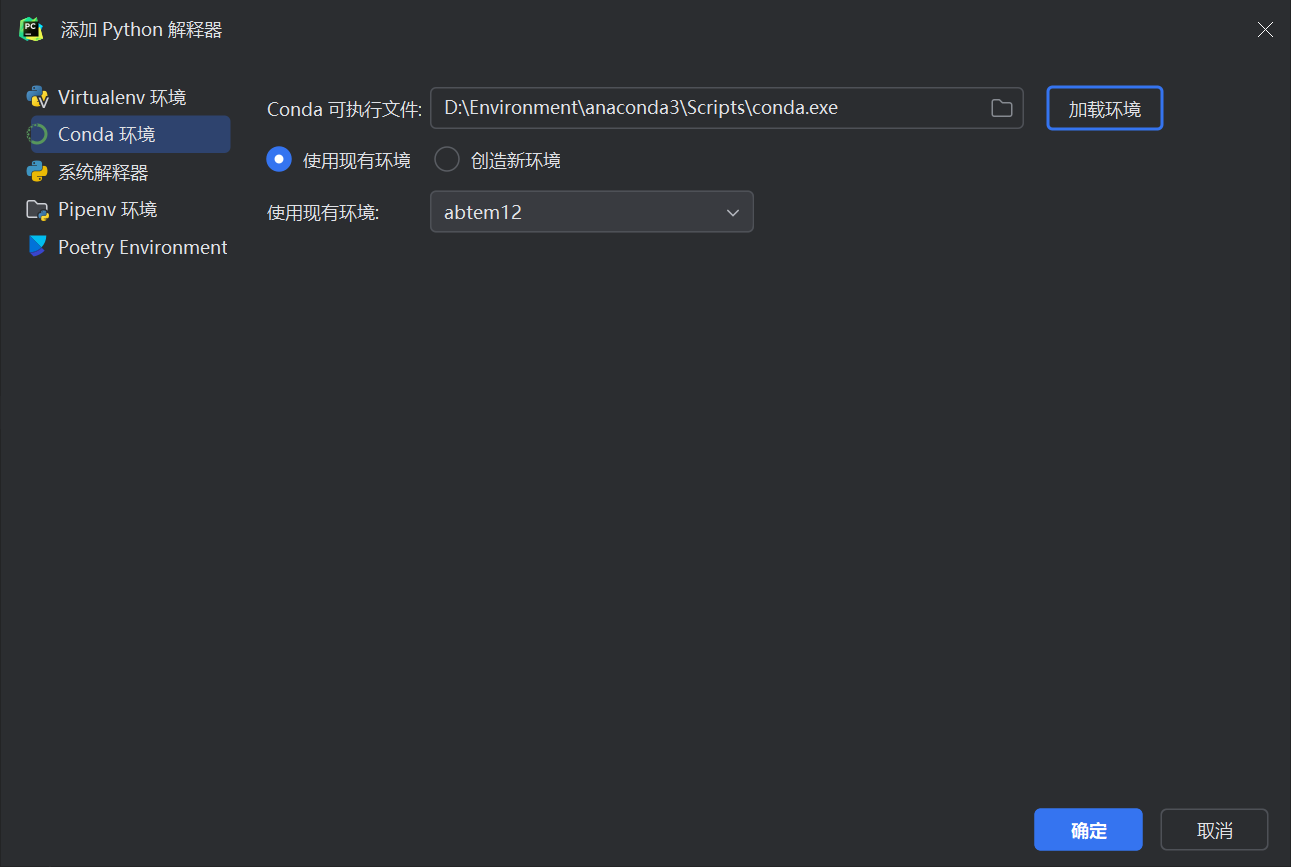The image size is (1291, 867).
Task: Confirm with the 确定 button
Action: pyautogui.click(x=1088, y=830)
